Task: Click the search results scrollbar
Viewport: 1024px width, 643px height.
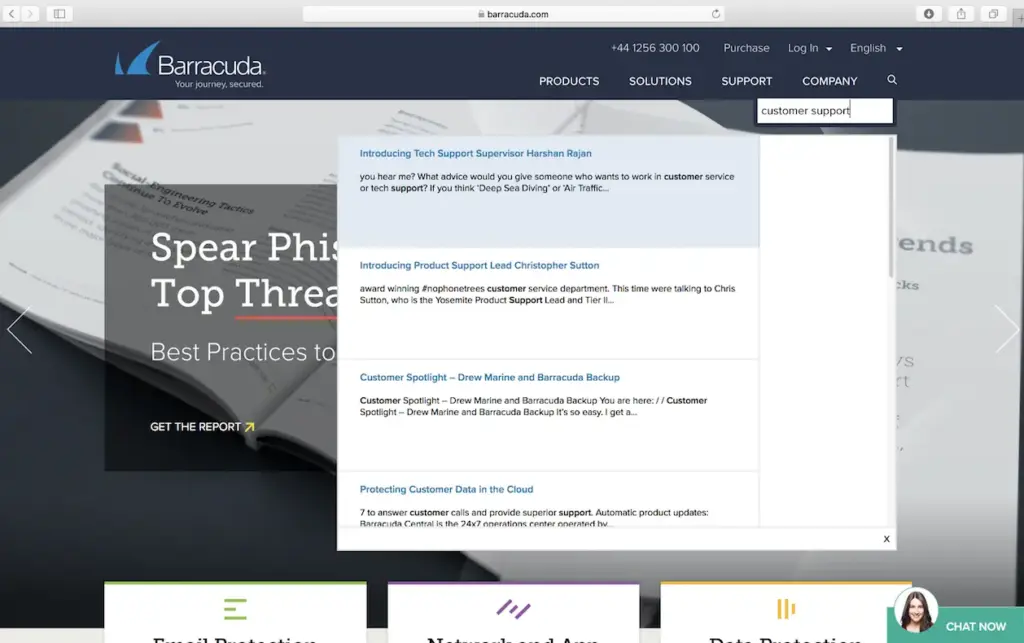Action: 890,210
